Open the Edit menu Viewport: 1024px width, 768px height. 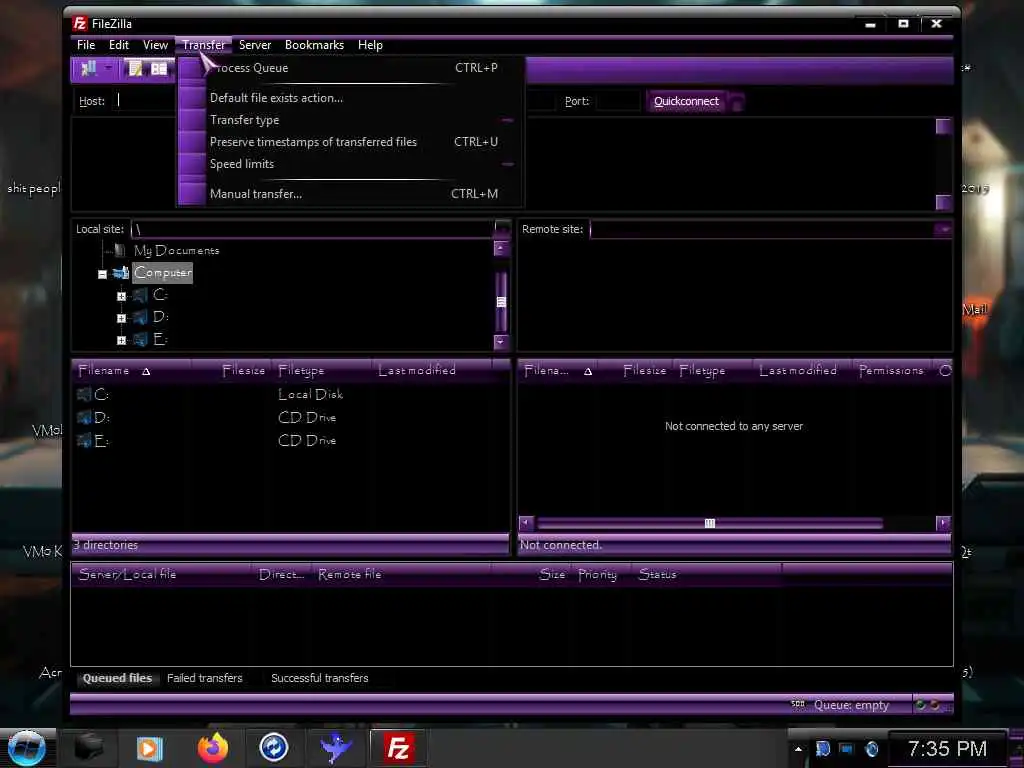[x=118, y=45]
